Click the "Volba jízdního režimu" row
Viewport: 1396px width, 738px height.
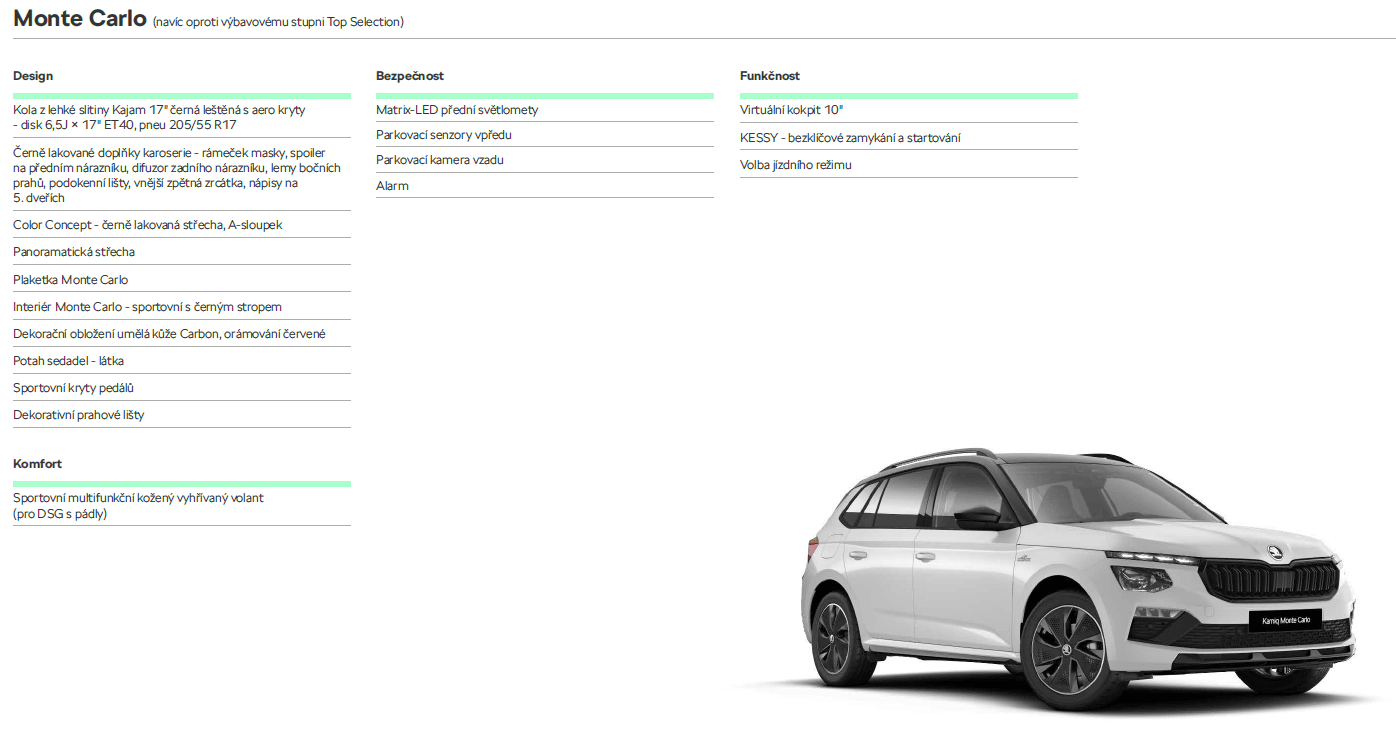pyautogui.click(x=909, y=165)
